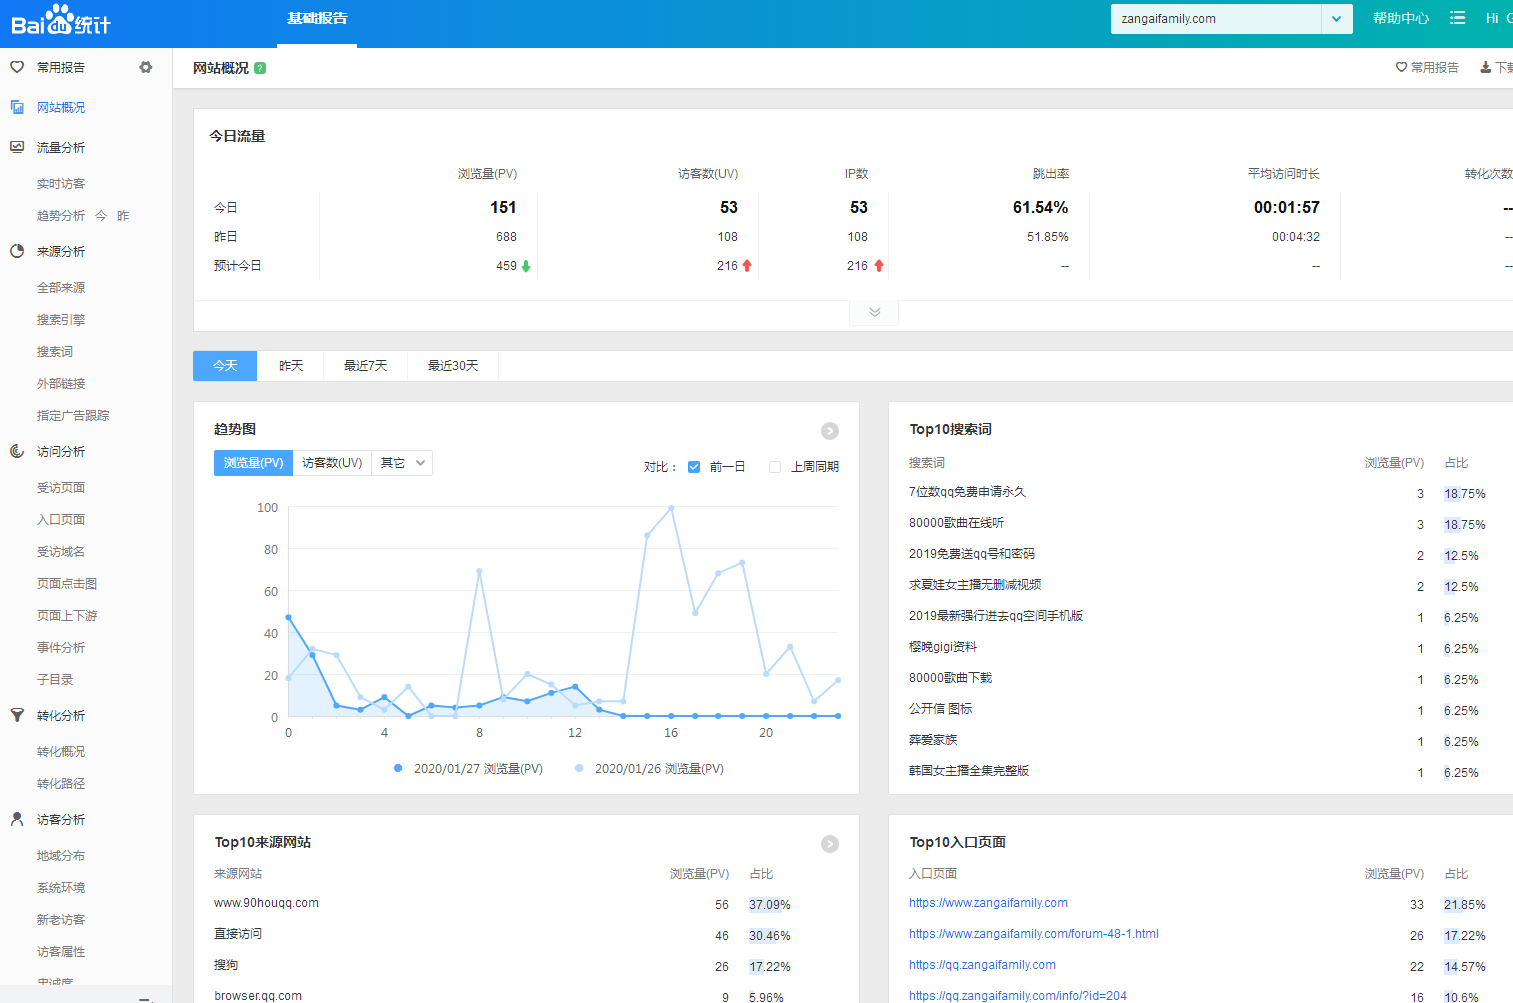The image size is (1513, 1003).
Task: Open the 其它 metric dropdown
Action: click(x=402, y=463)
